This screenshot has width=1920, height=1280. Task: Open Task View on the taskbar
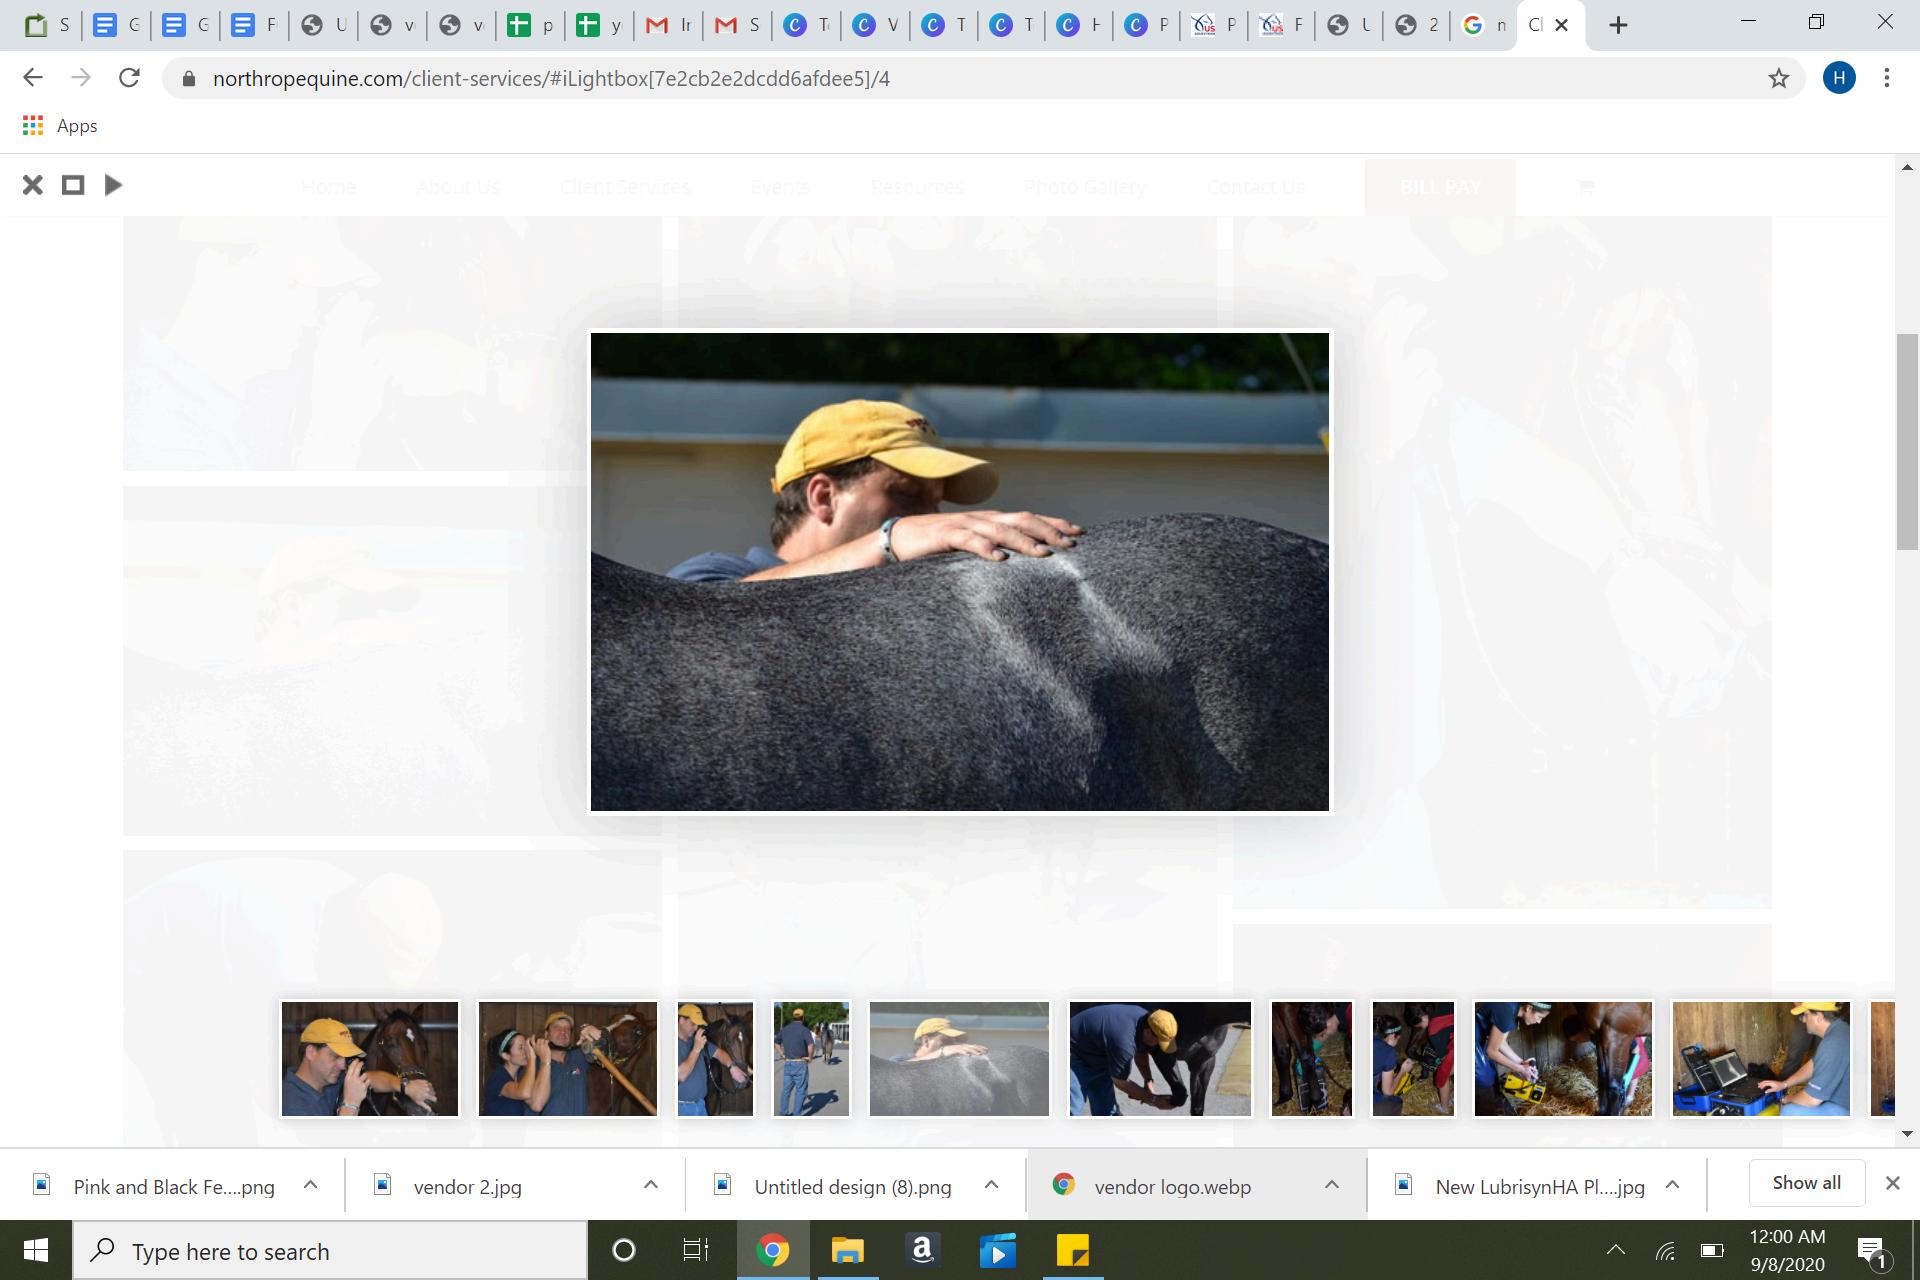(x=695, y=1250)
